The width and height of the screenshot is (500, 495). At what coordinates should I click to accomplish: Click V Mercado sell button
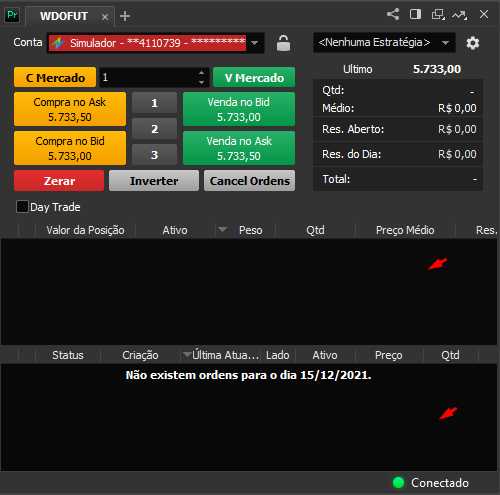[x=254, y=77]
